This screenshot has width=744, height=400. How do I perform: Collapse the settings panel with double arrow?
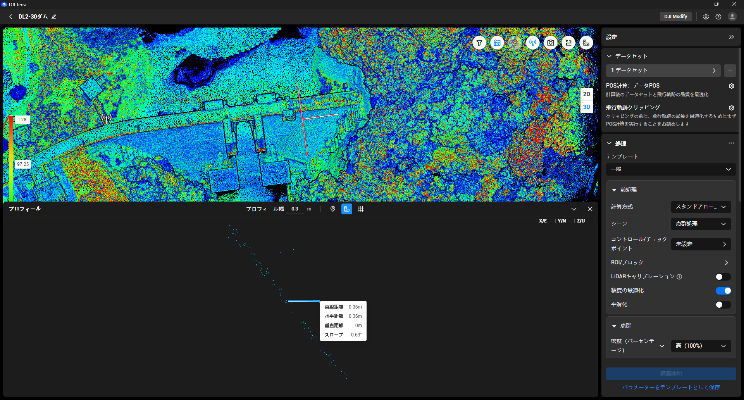(x=731, y=37)
